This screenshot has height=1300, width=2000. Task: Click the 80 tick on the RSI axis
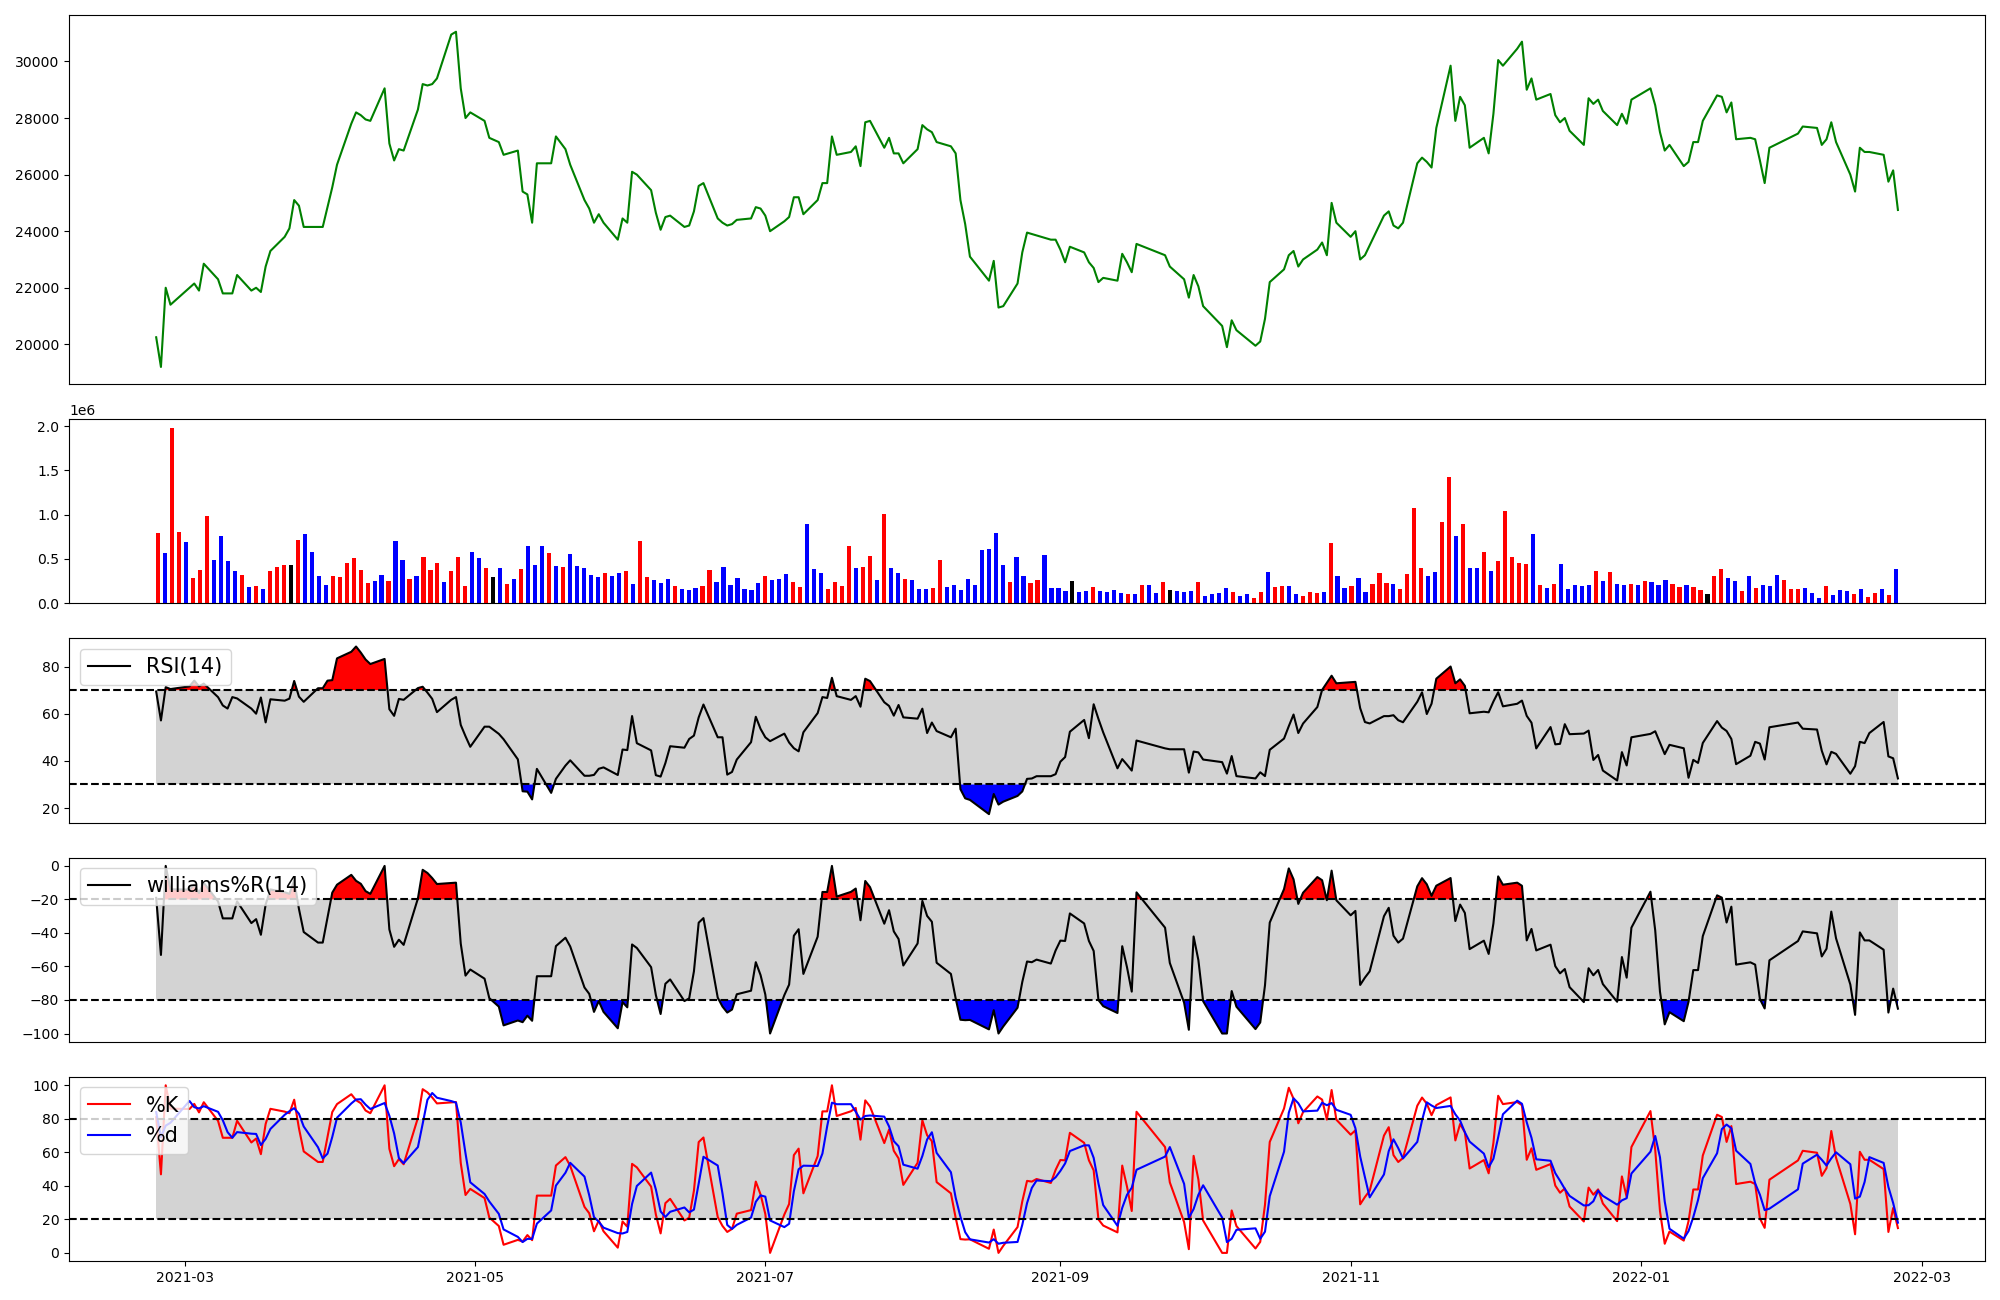[52, 667]
